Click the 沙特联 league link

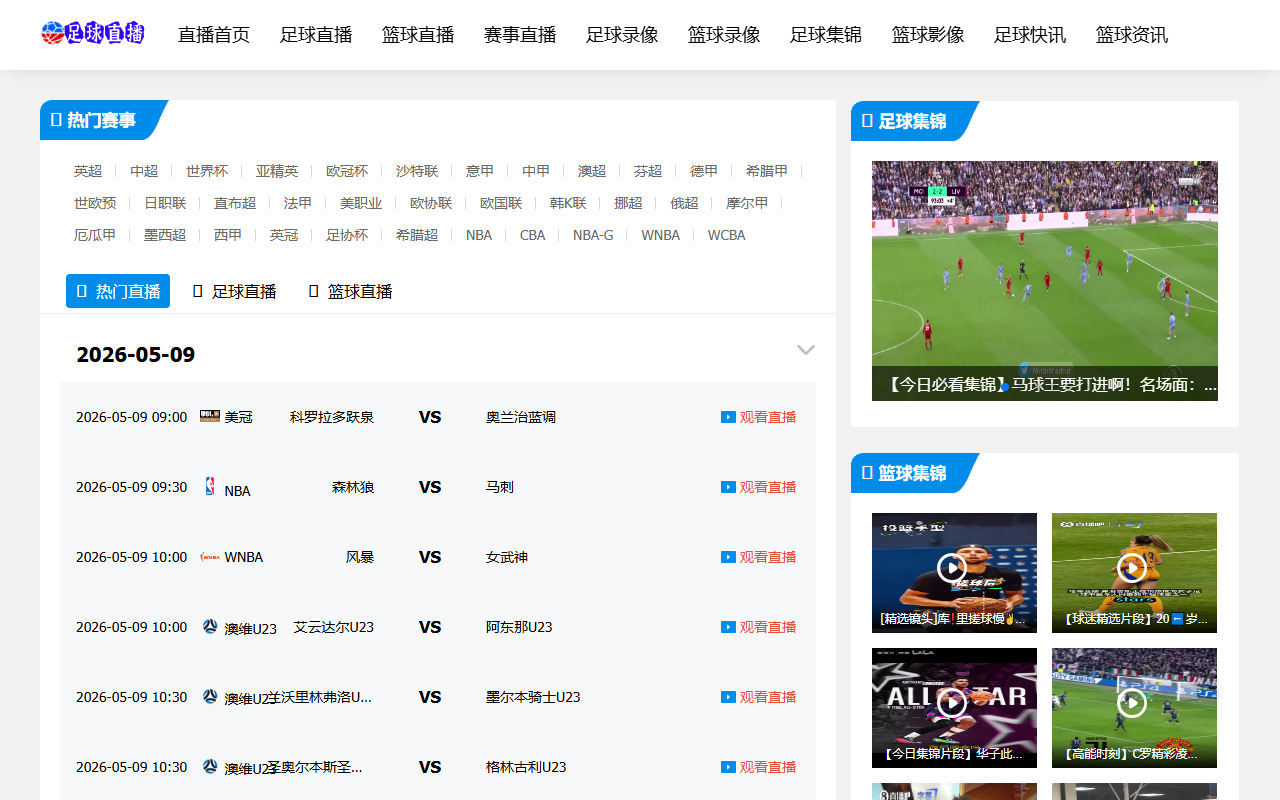coord(417,171)
